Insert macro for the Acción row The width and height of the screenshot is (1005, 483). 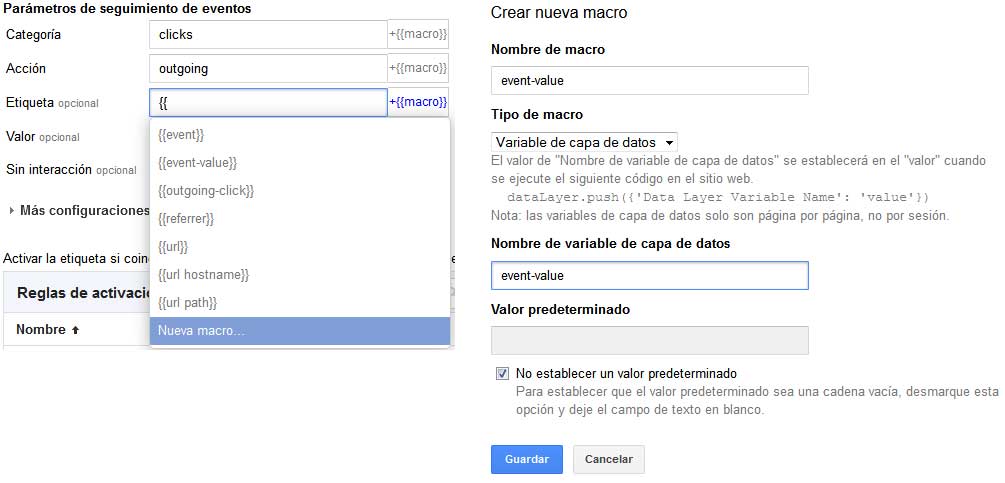coord(418,69)
